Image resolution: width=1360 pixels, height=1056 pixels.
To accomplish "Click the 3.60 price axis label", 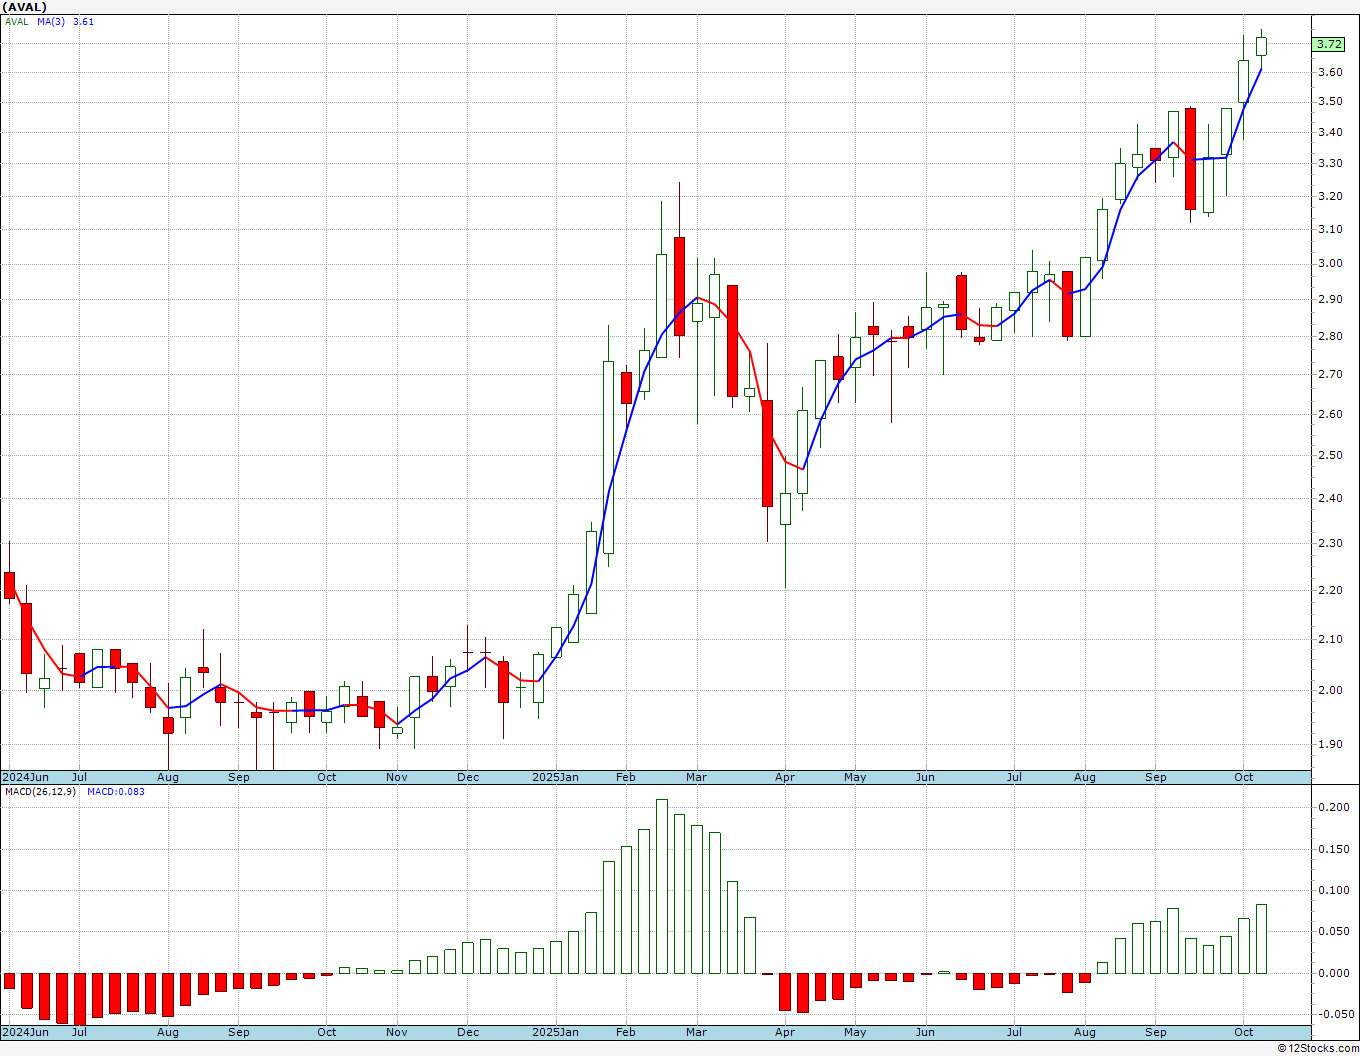I will tap(1330, 72).
